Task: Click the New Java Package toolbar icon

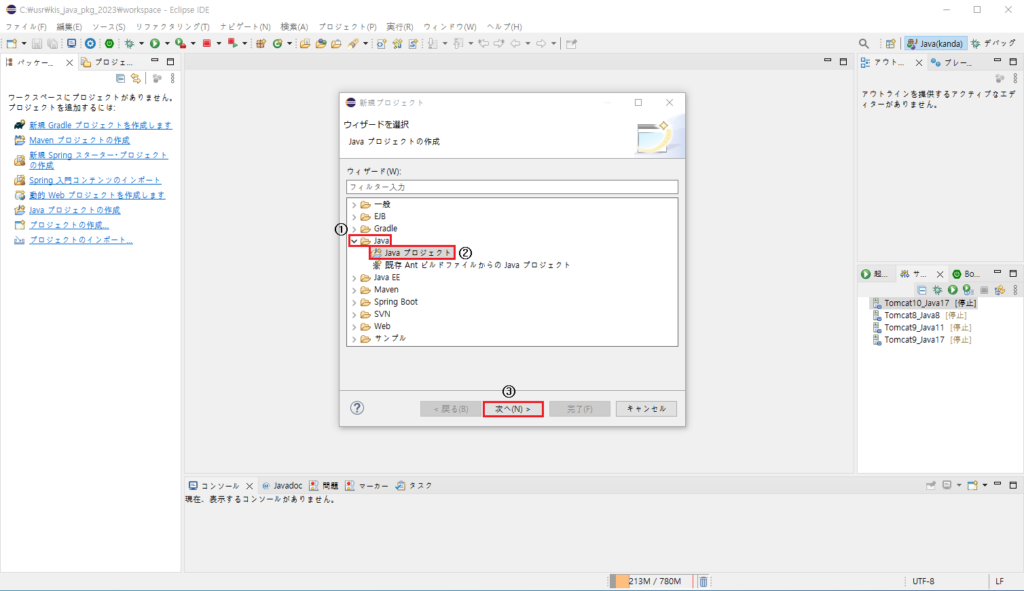Action: (x=261, y=44)
